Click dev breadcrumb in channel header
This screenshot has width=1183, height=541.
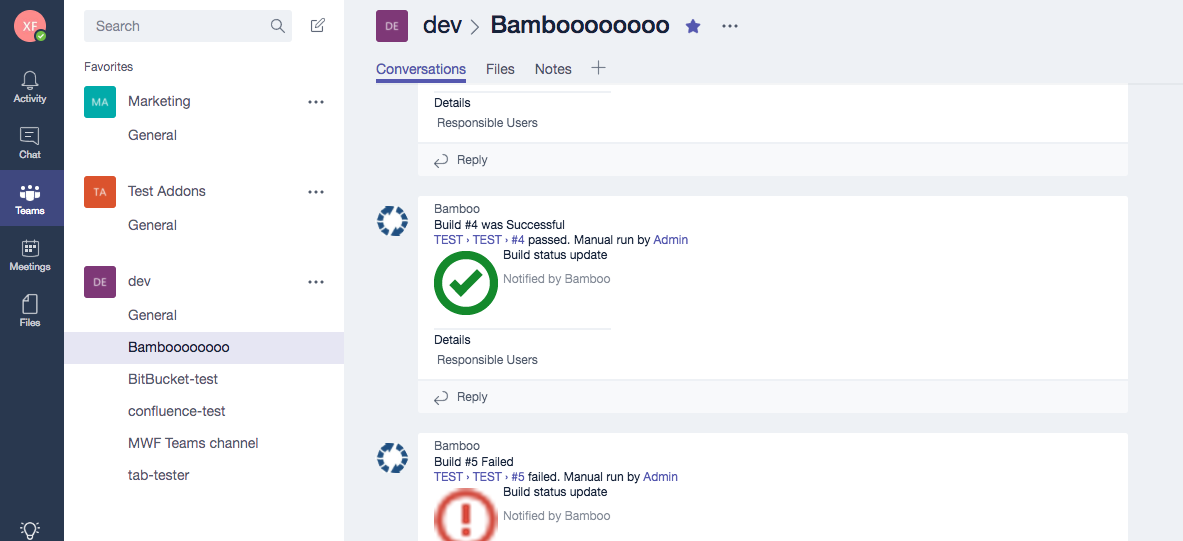pyautogui.click(x=441, y=25)
